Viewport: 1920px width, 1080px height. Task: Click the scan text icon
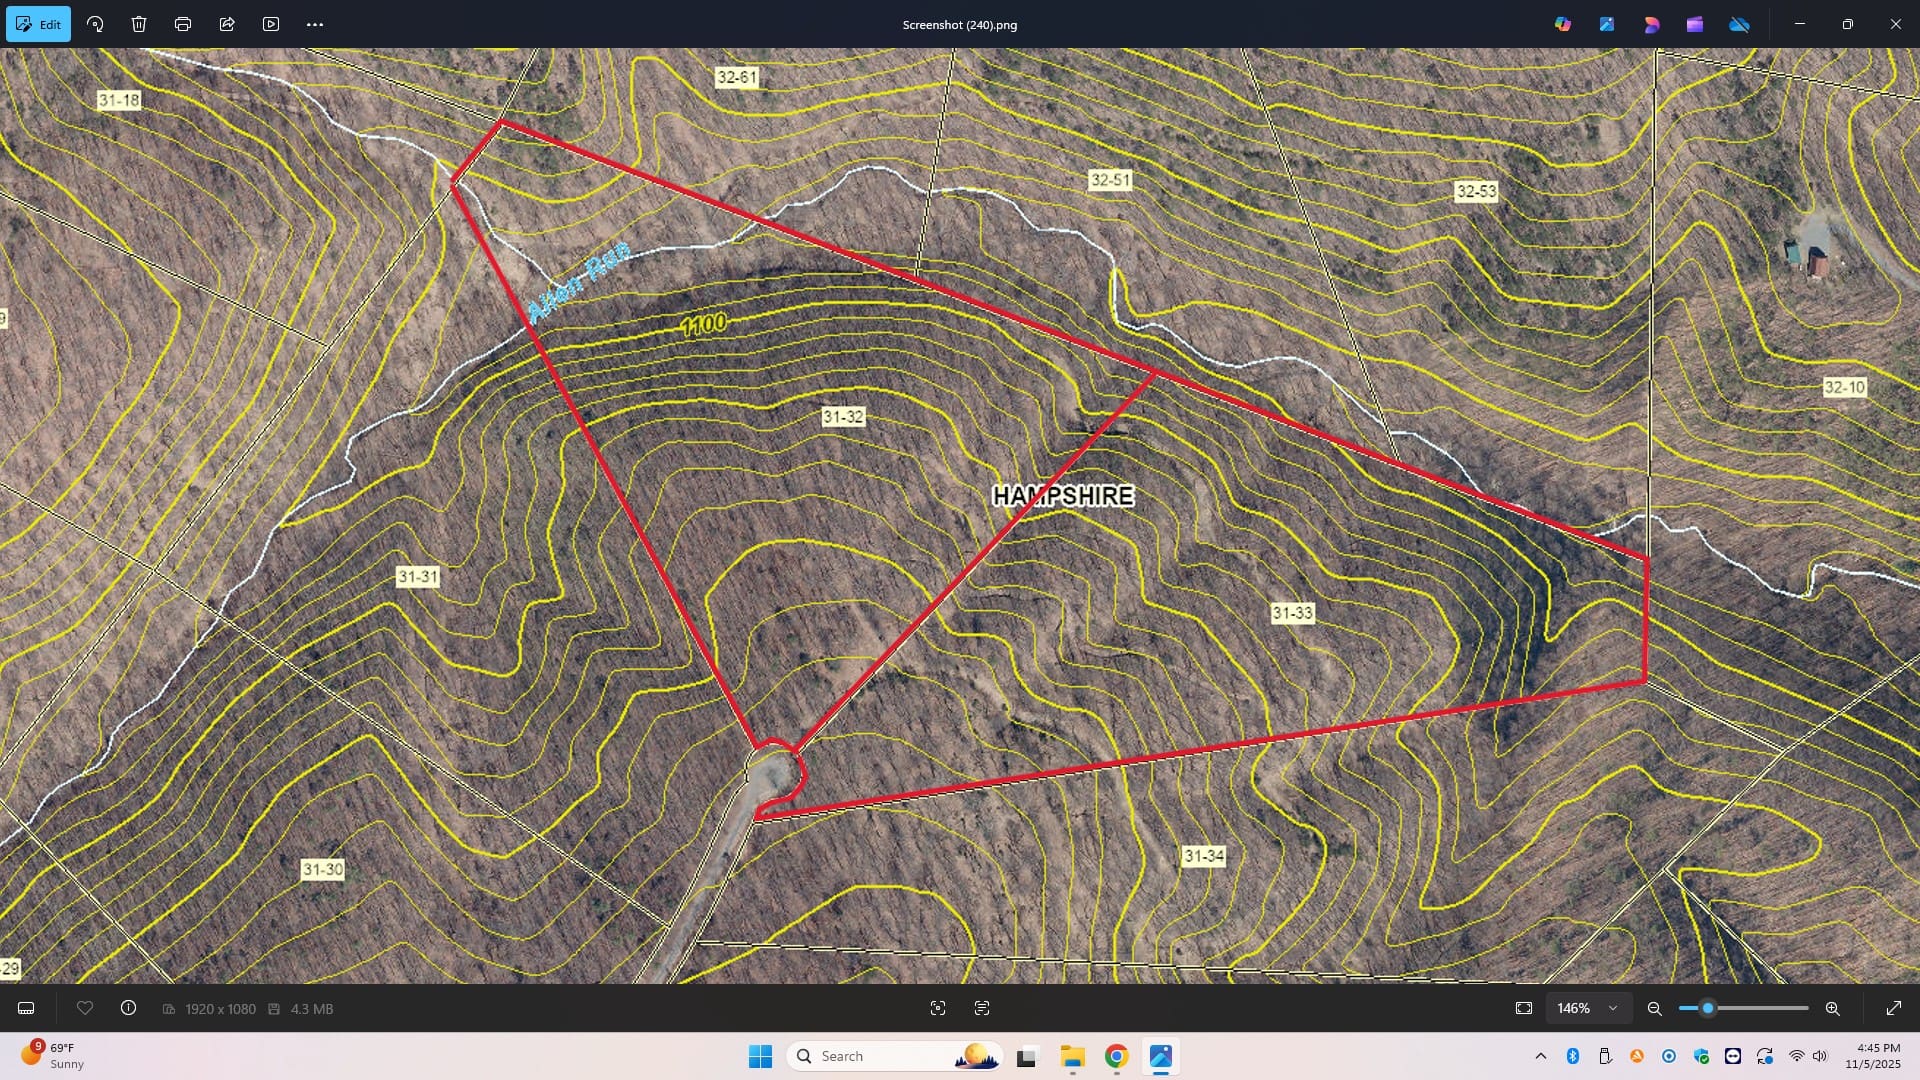click(x=982, y=1008)
